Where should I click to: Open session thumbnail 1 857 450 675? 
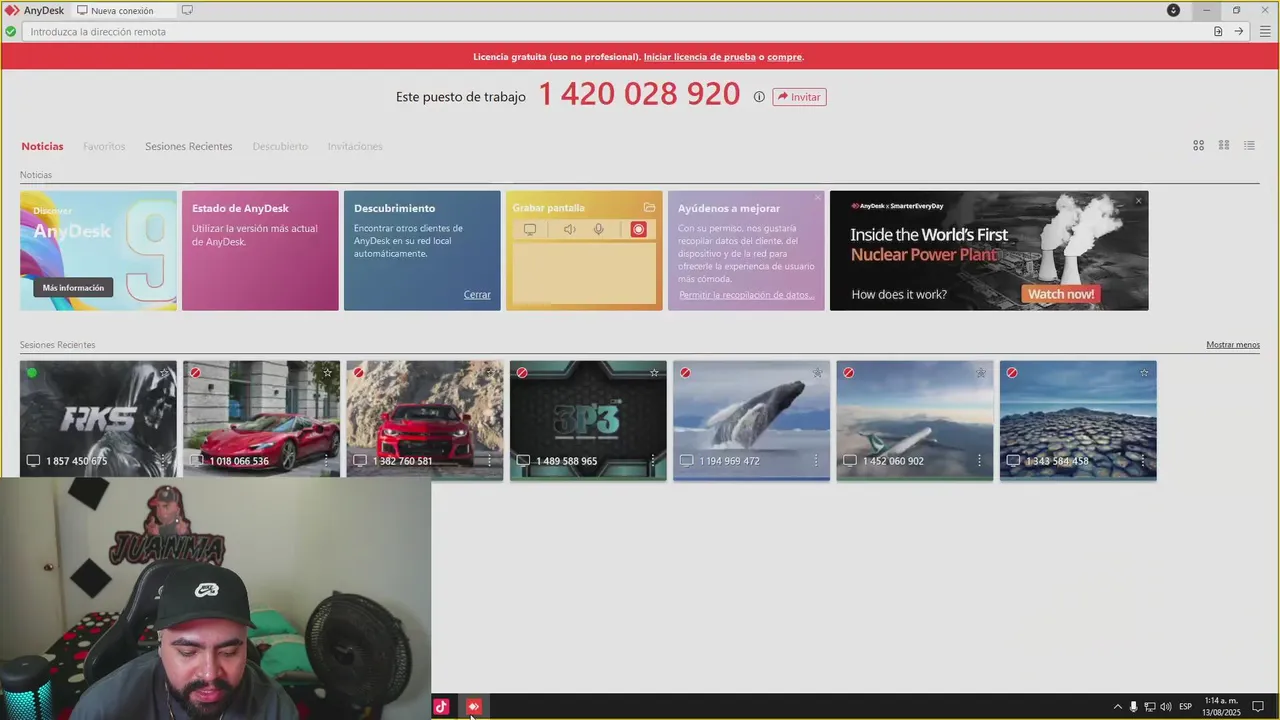98,420
